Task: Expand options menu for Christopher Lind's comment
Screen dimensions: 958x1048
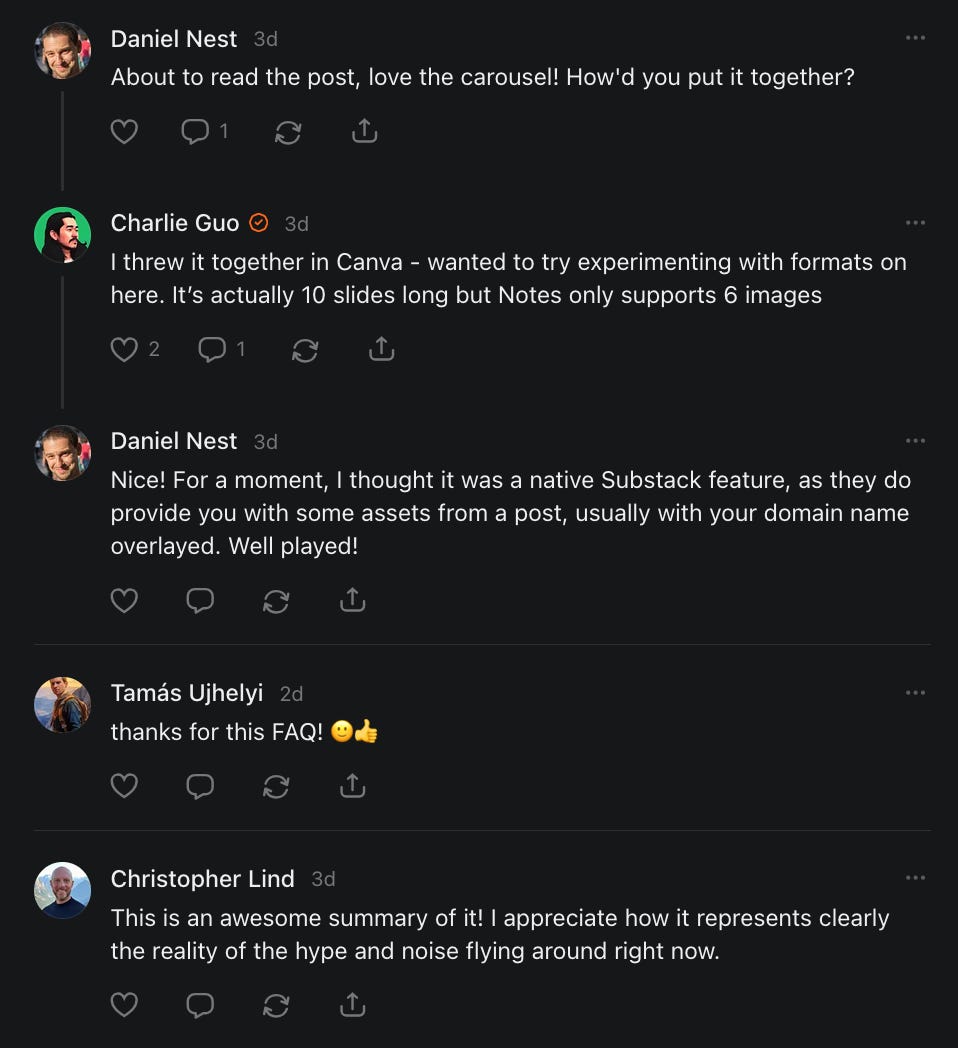Action: coord(915,878)
